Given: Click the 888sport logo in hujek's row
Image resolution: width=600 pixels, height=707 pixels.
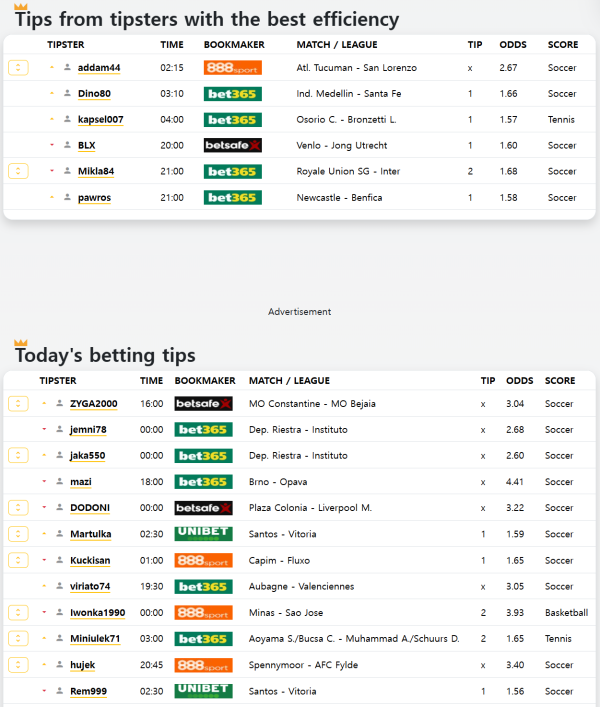Looking at the screenshot, I should (203, 665).
